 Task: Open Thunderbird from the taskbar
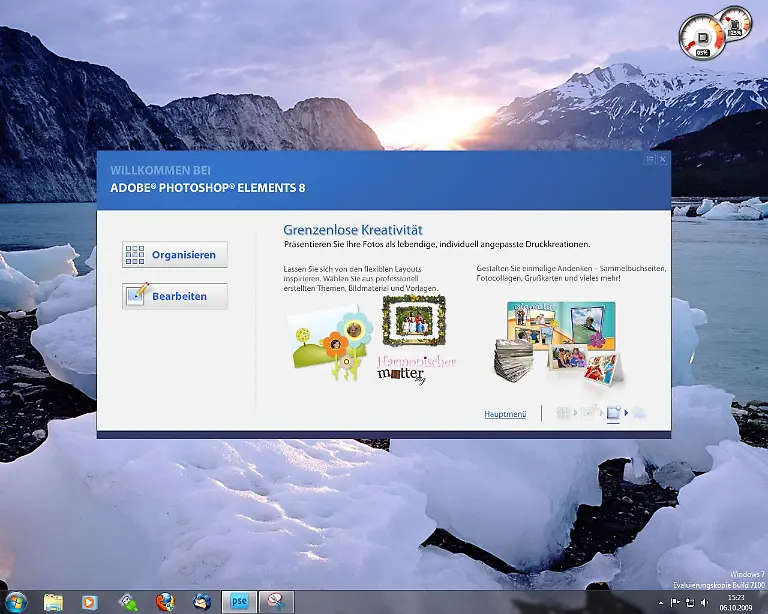[x=202, y=601]
